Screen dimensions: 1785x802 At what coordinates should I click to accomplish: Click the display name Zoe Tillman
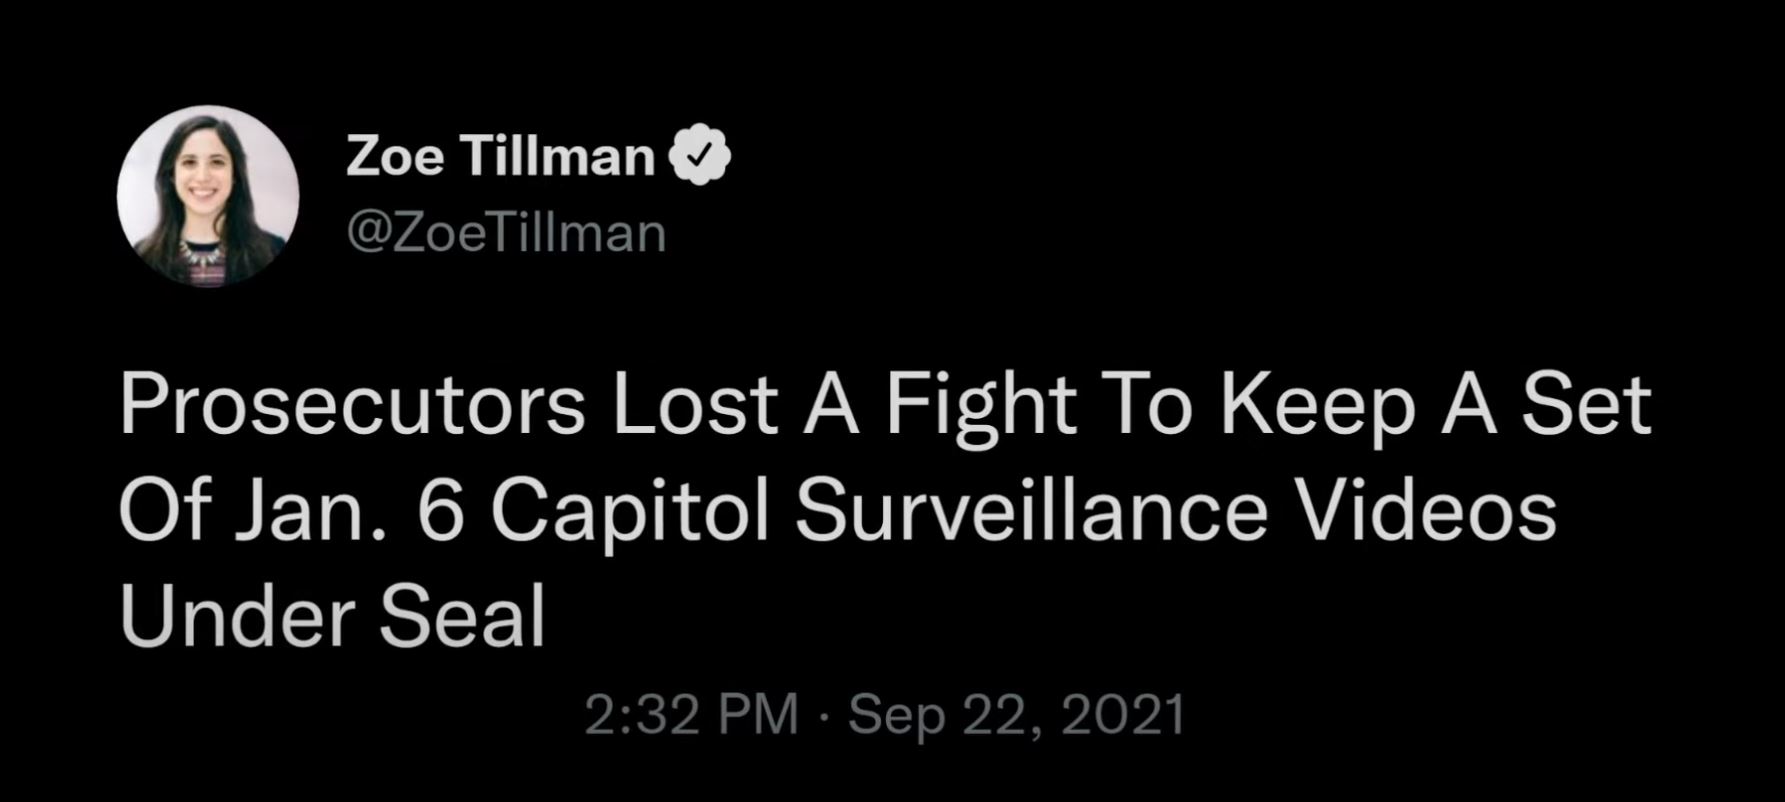pos(500,156)
